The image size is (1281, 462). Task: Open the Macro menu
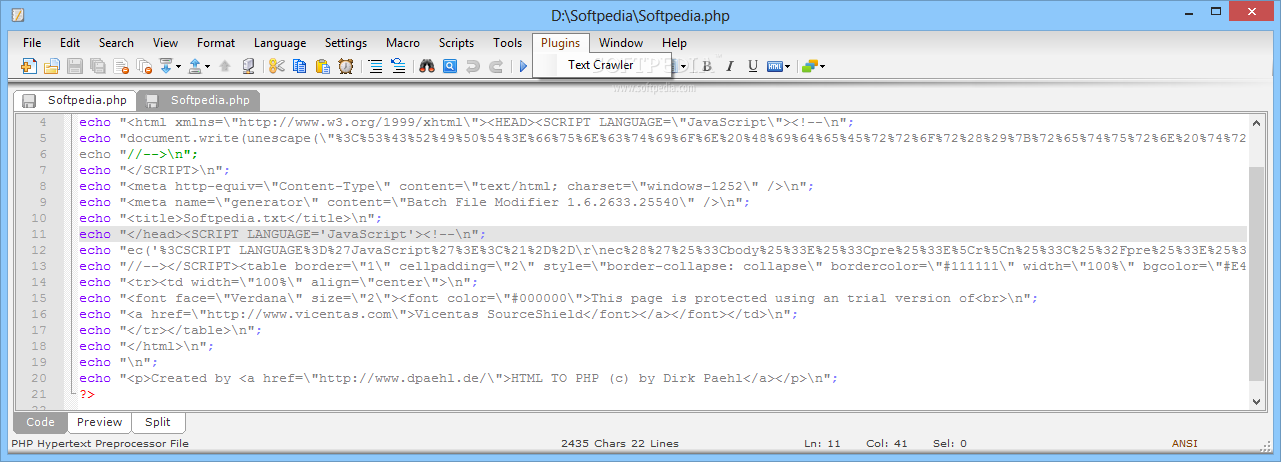point(403,43)
